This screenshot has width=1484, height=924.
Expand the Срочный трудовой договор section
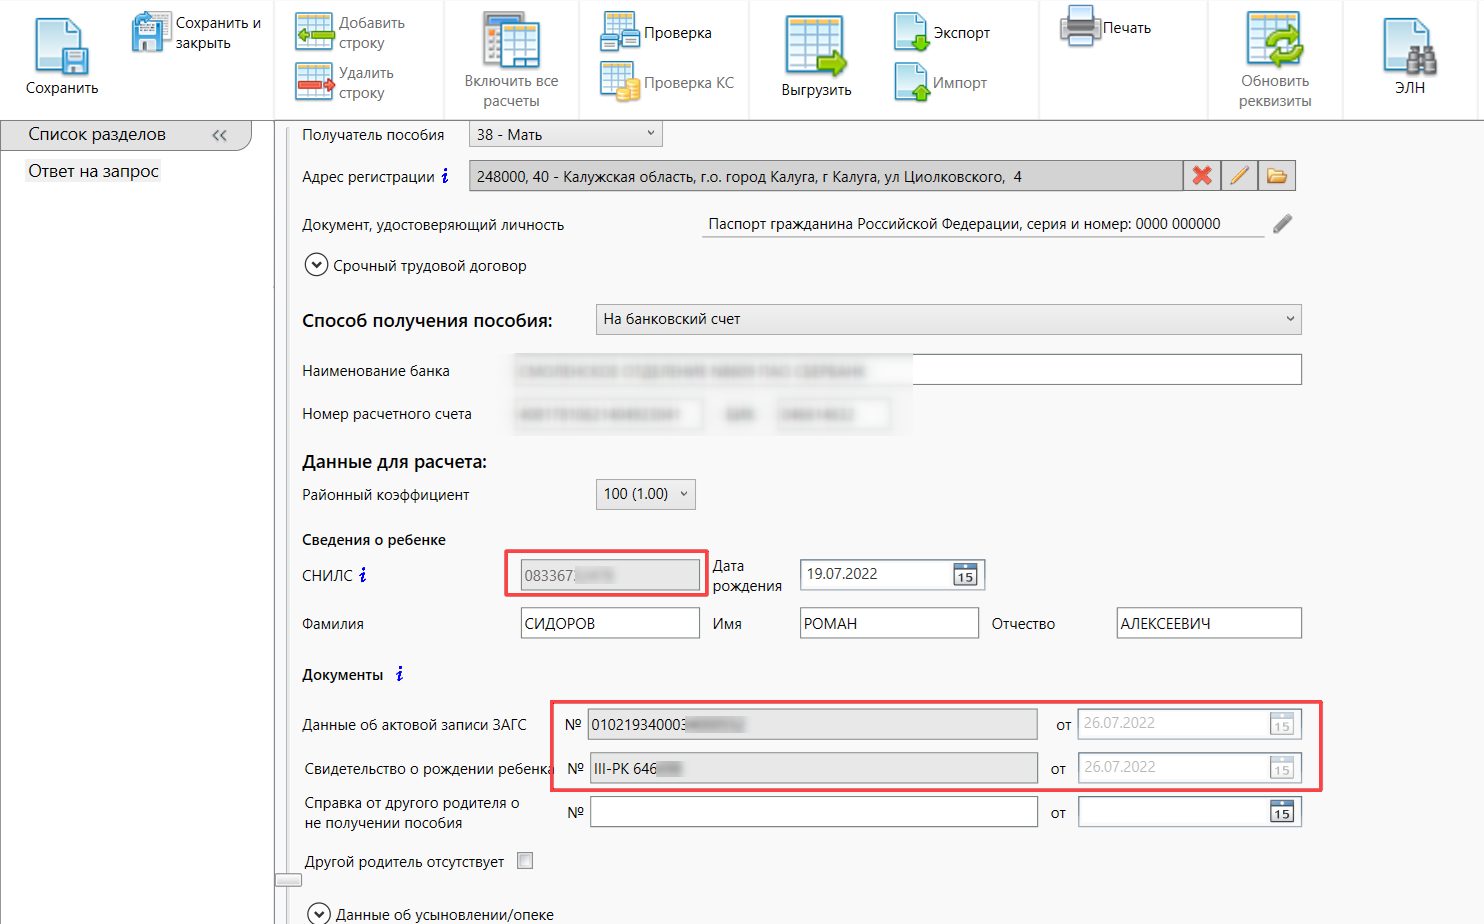pos(316,265)
